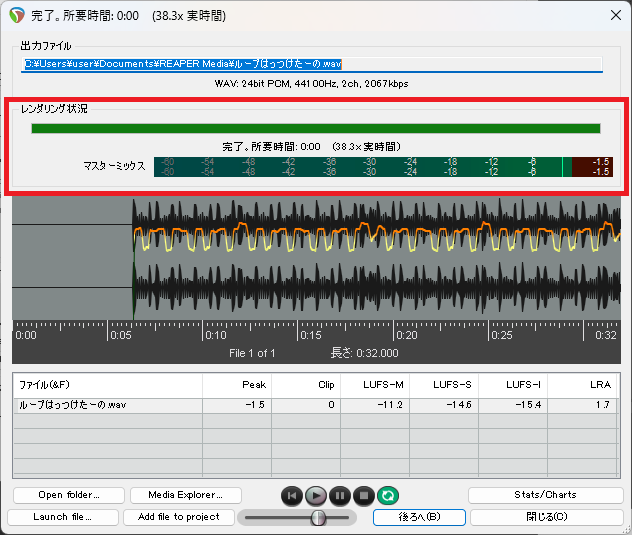The image size is (632, 535).
Task: Click the 後ろへ(B) button
Action: [419, 517]
